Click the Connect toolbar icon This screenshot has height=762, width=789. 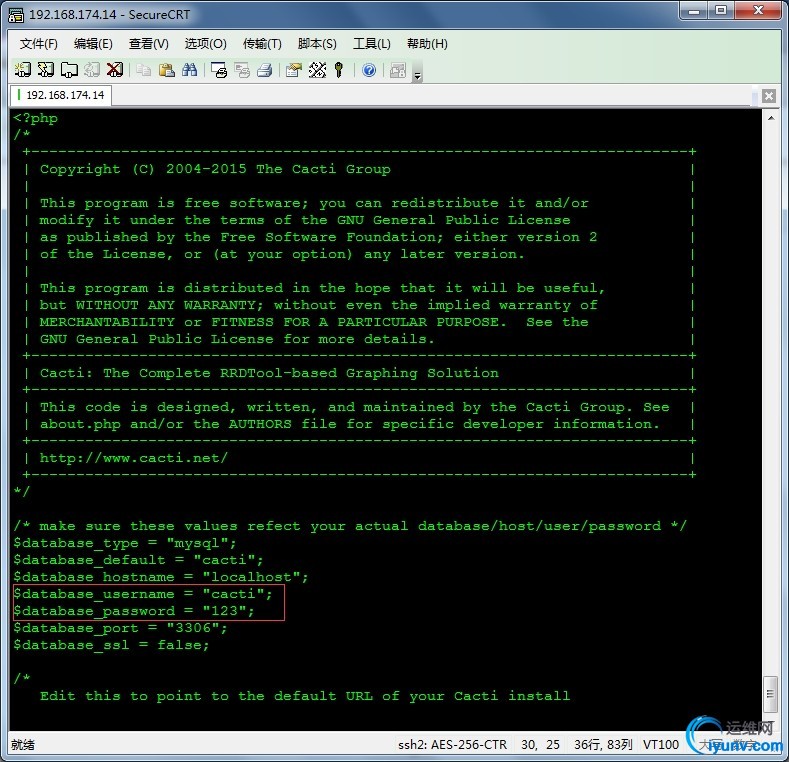(x=23, y=70)
